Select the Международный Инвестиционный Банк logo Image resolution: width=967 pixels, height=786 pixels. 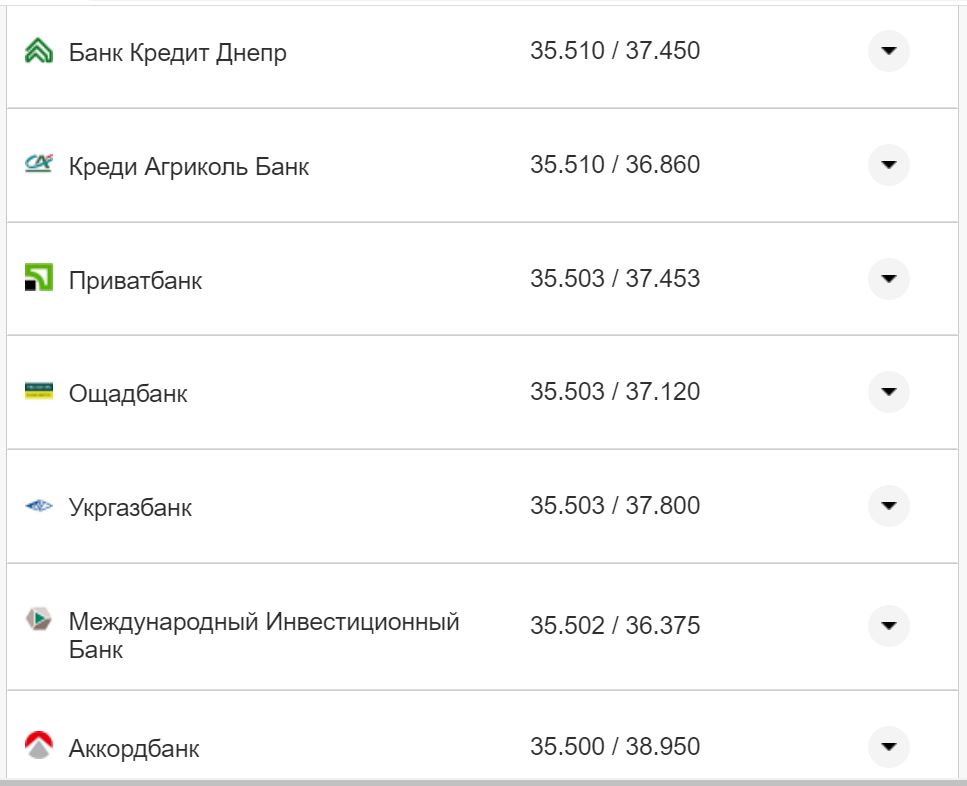pyautogui.click(x=39, y=620)
